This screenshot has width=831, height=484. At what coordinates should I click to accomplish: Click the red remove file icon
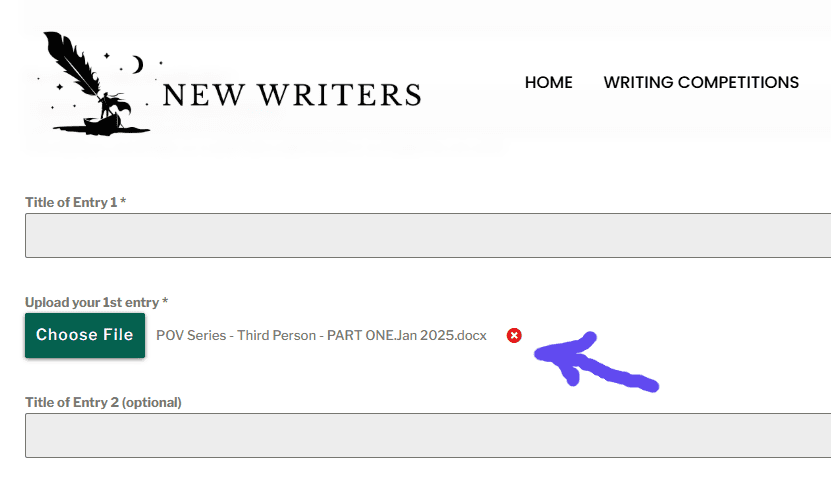click(x=514, y=336)
